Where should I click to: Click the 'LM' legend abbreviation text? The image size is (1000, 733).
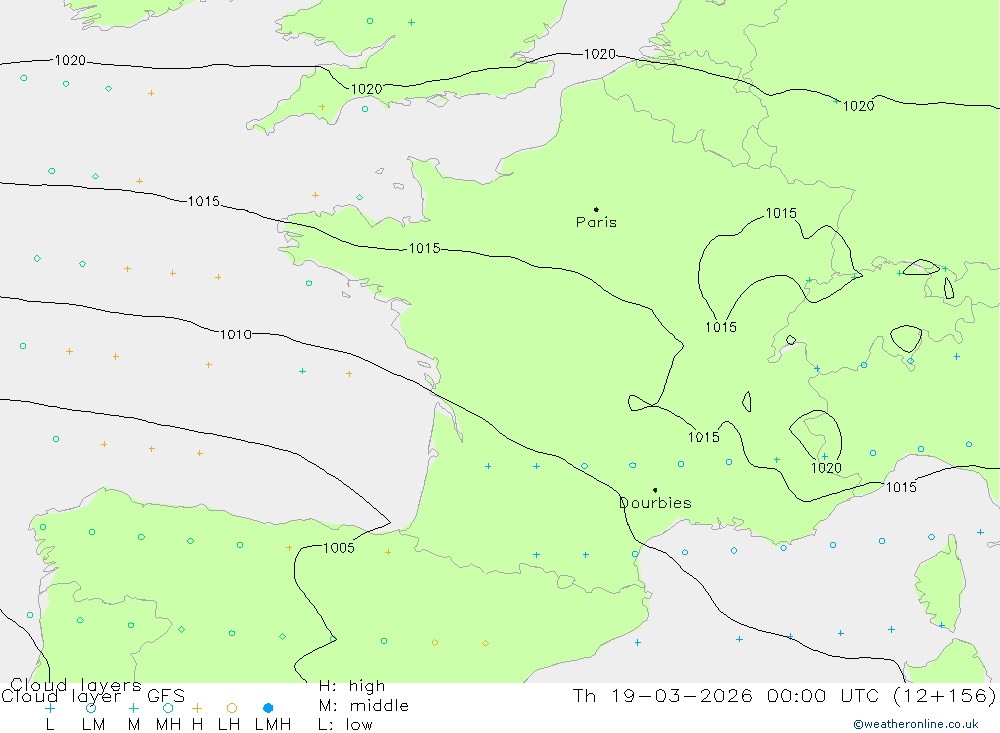coord(94,725)
